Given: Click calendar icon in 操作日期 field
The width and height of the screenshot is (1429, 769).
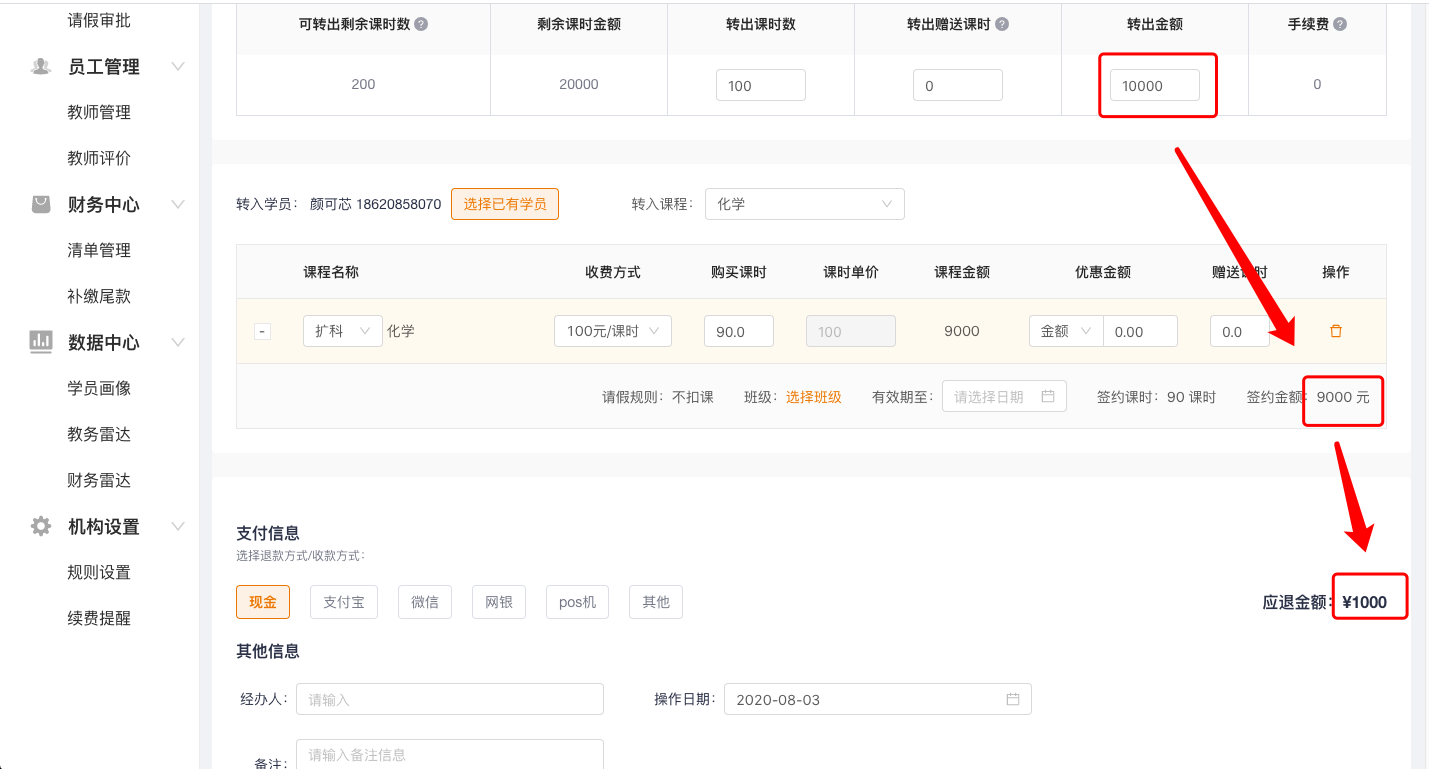Looking at the screenshot, I should coord(1013,699).
